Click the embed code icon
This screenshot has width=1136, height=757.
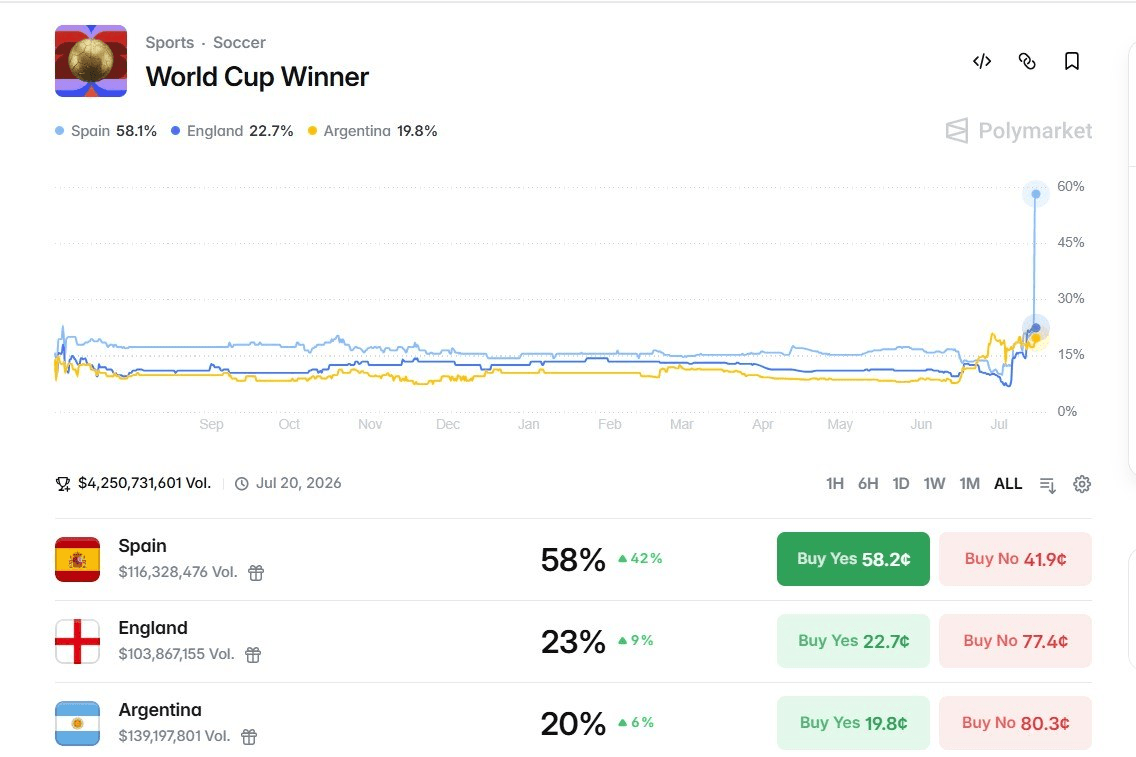click(x=982, y=62)
